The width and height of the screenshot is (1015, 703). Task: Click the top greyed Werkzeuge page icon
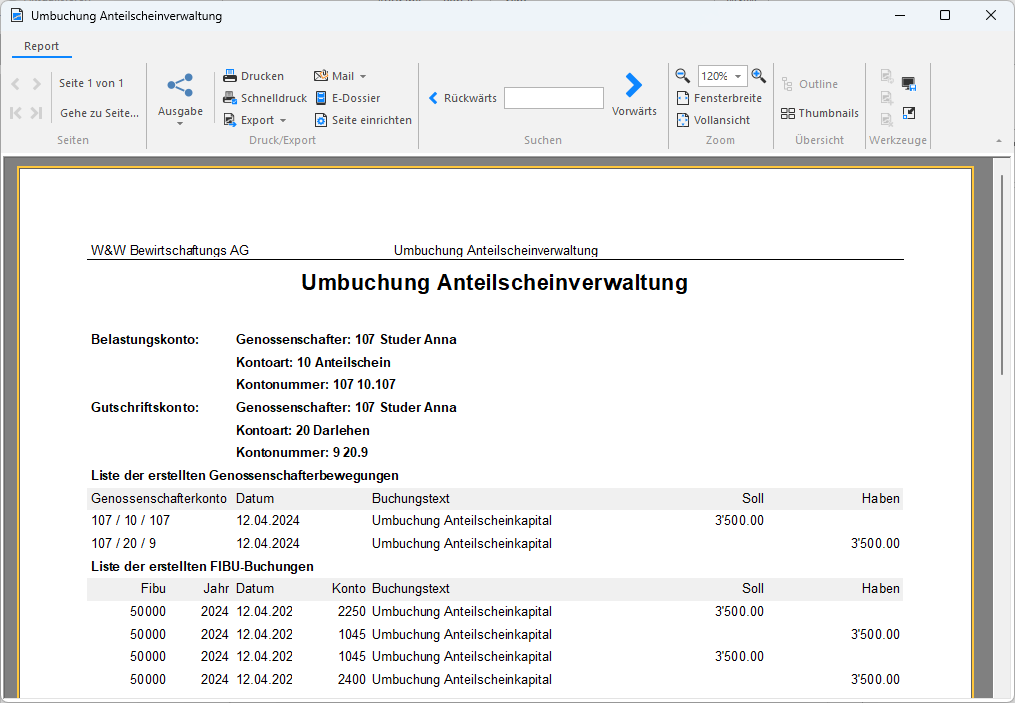(887, 76)
